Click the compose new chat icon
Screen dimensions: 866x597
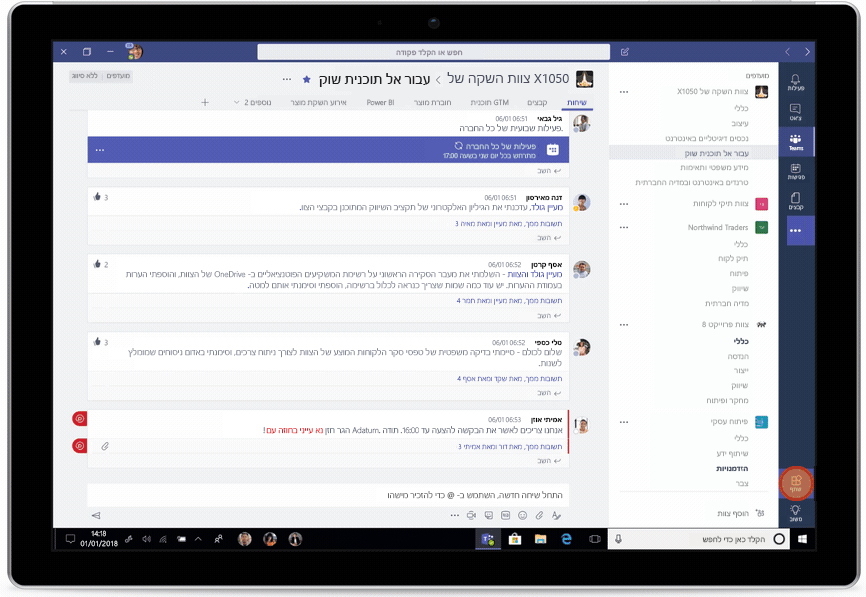tap(625, 52)
